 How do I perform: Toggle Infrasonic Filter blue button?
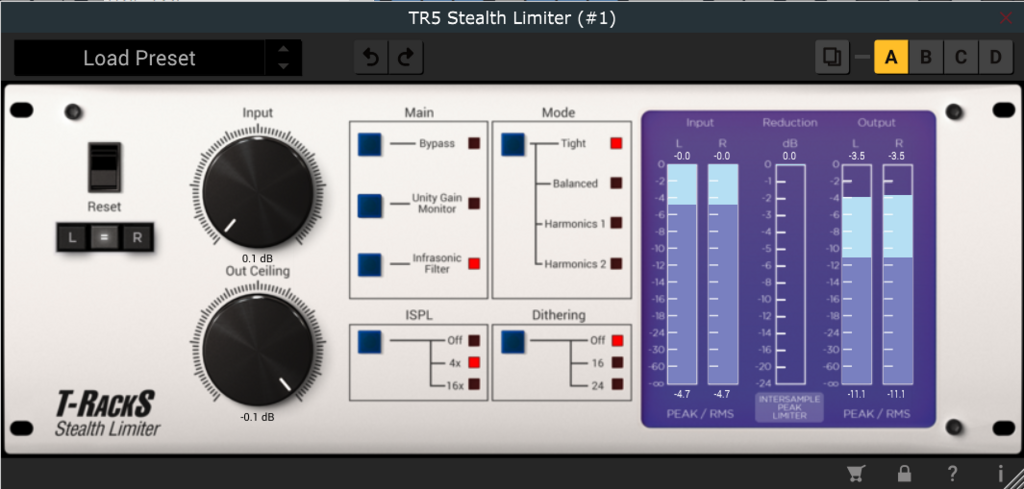pyautogui.click(x=370, y=264)
